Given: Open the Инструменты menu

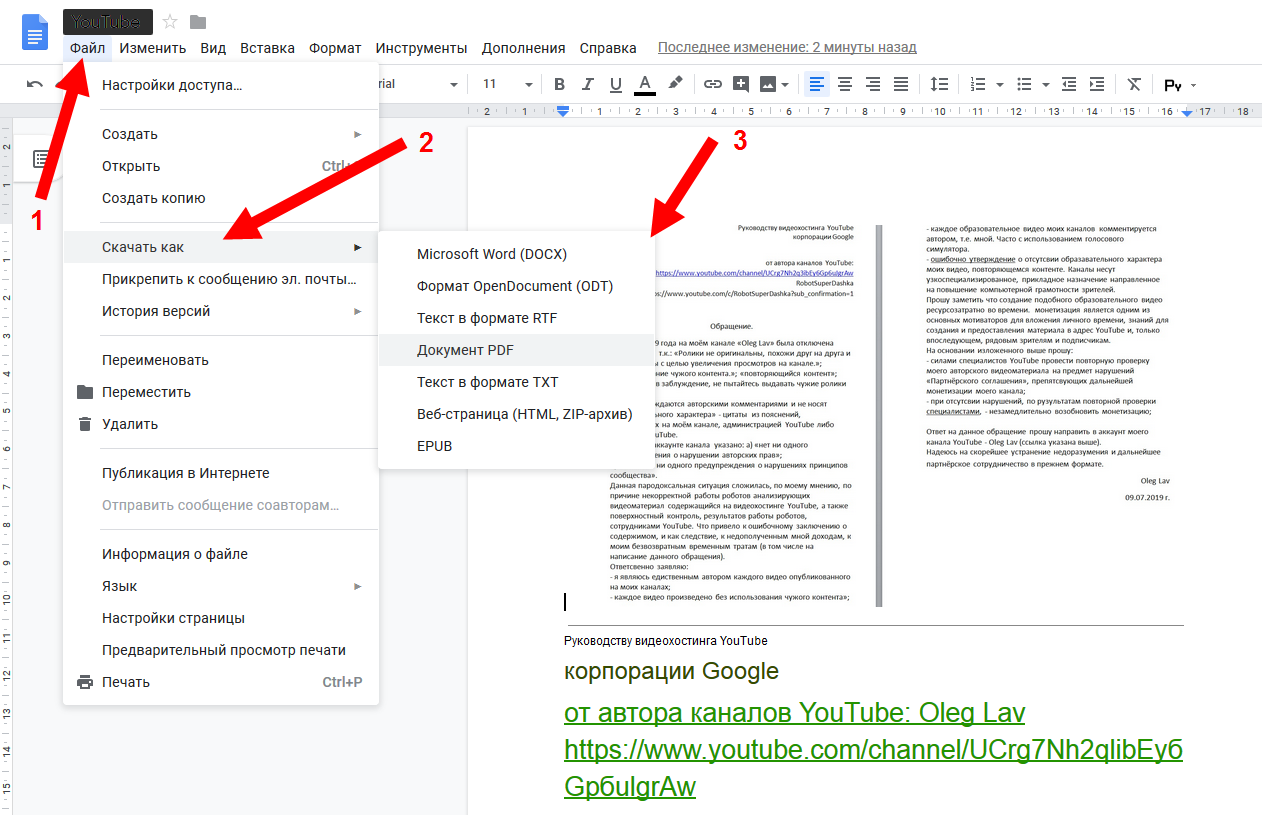Looking at the screenshot, I should click(421, 47).
